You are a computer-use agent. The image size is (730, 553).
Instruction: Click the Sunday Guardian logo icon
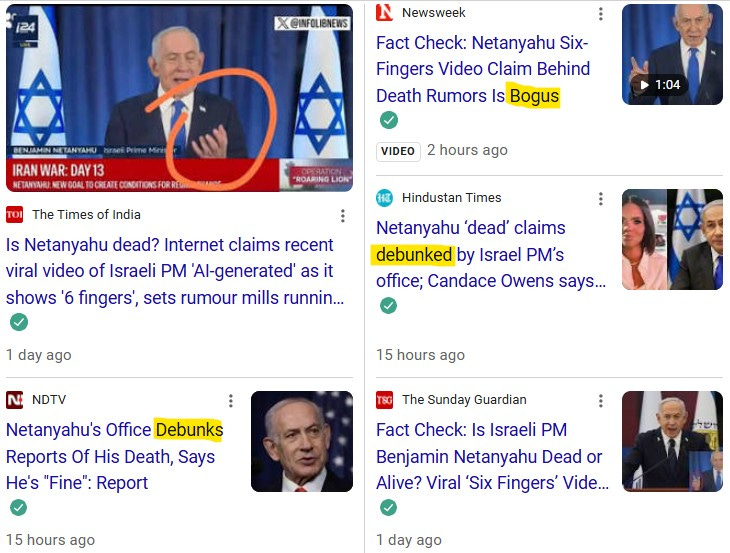point(384,400)
